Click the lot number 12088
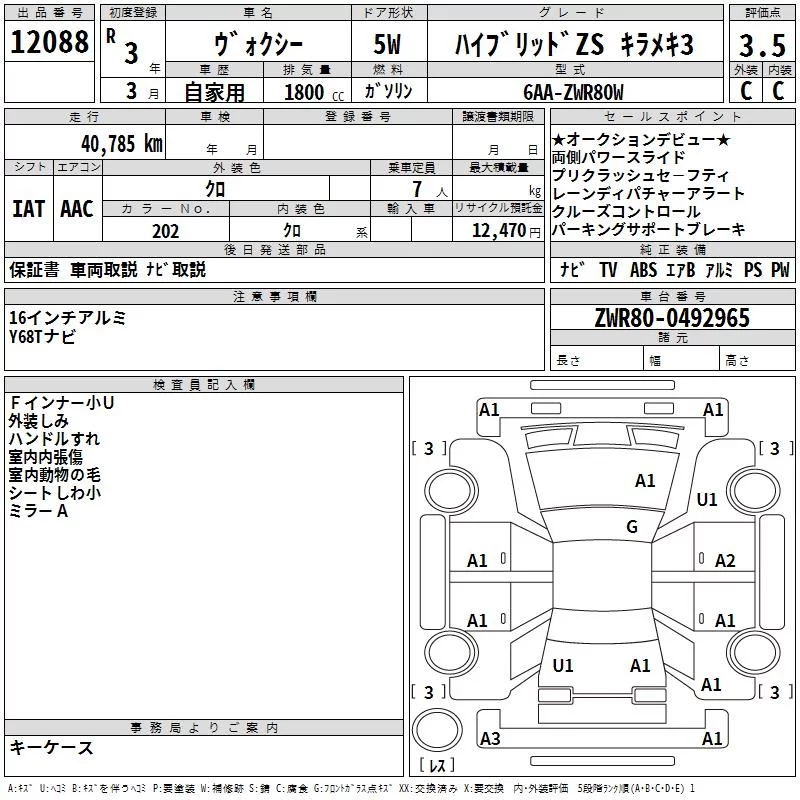The image size is (800, 800). tap(49, 42)
